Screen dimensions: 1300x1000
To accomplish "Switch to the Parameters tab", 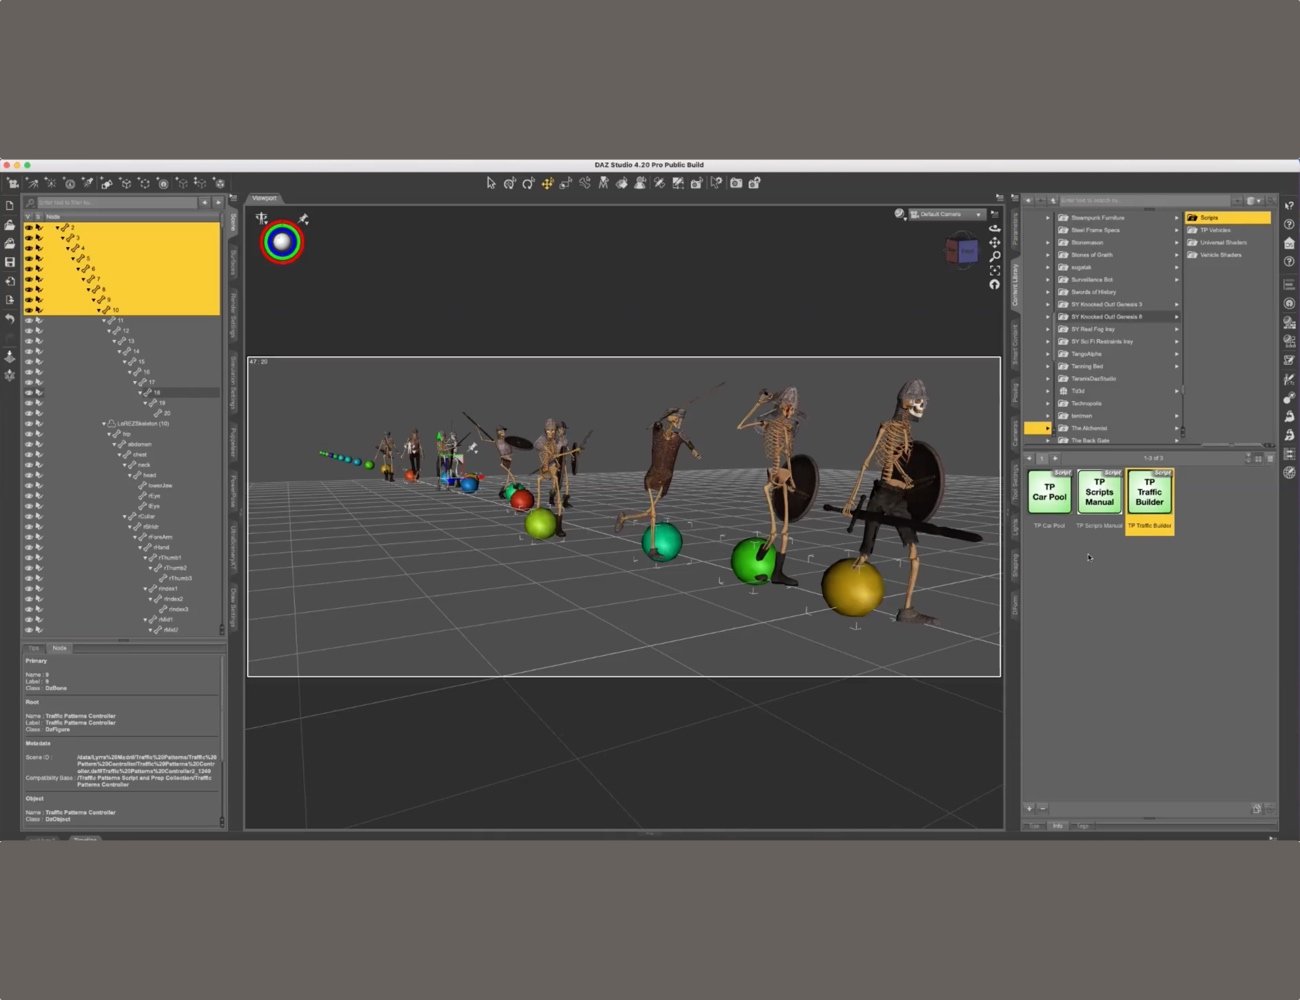I will point(1014,230).
